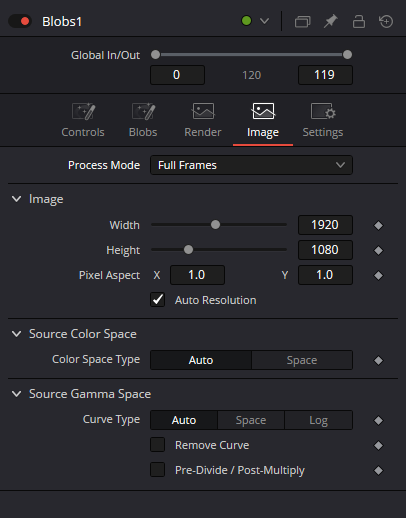This screenshot has width=406, height=518.
Task: Click the Global In/Out right handle
Action: coord(347,55)
